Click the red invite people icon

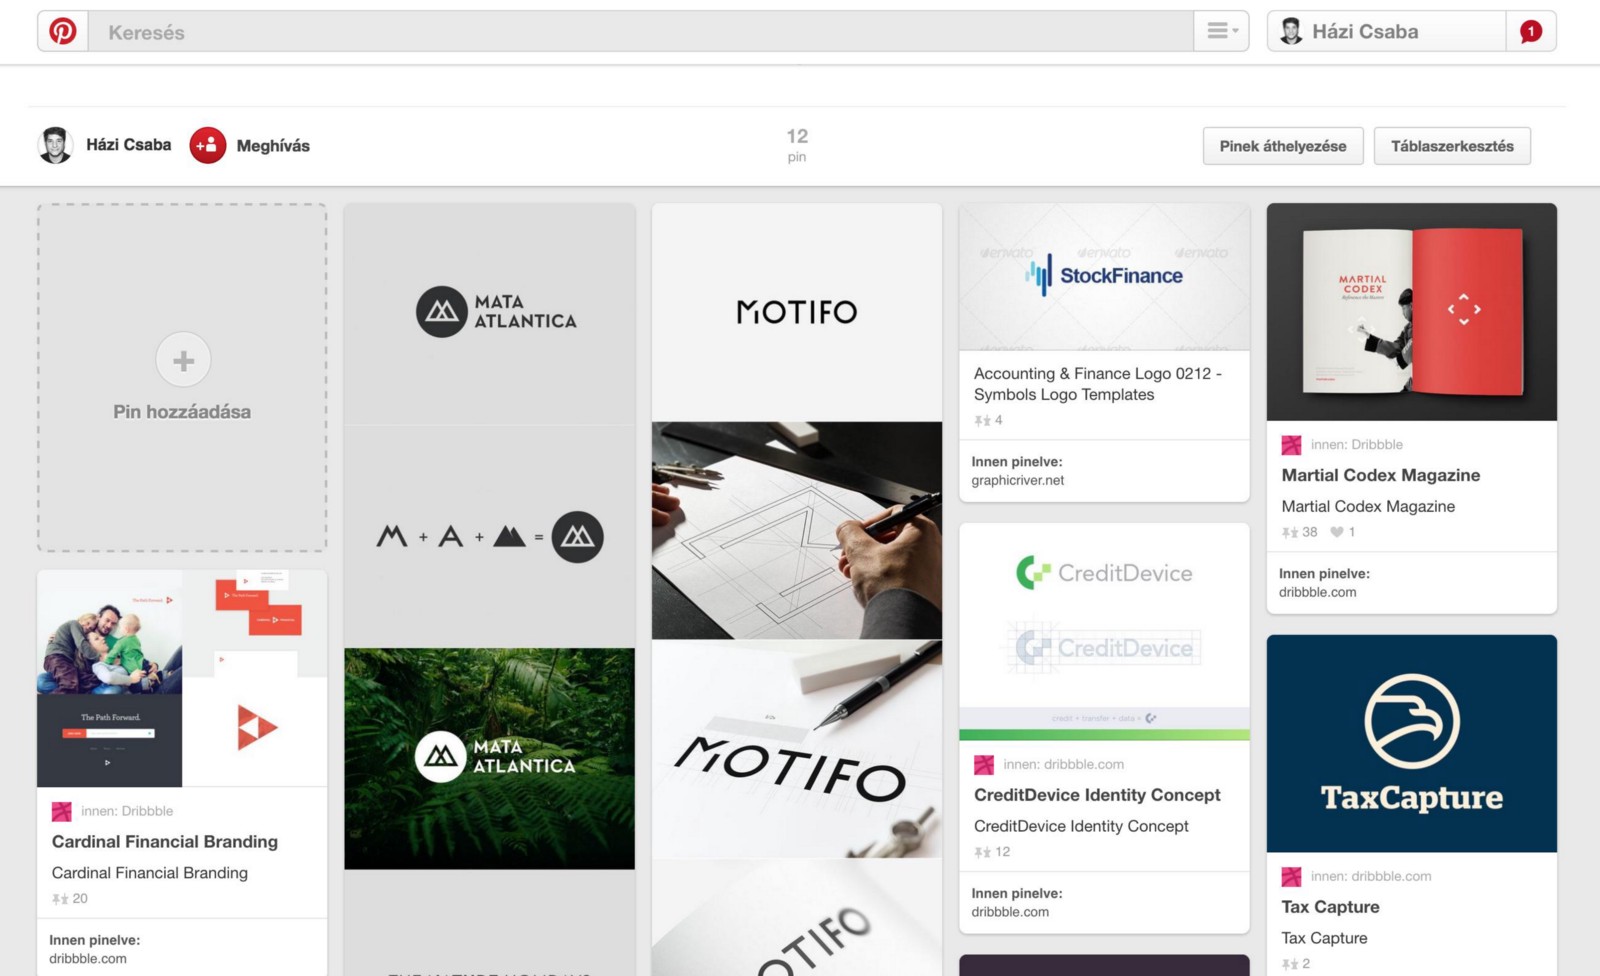208,146
